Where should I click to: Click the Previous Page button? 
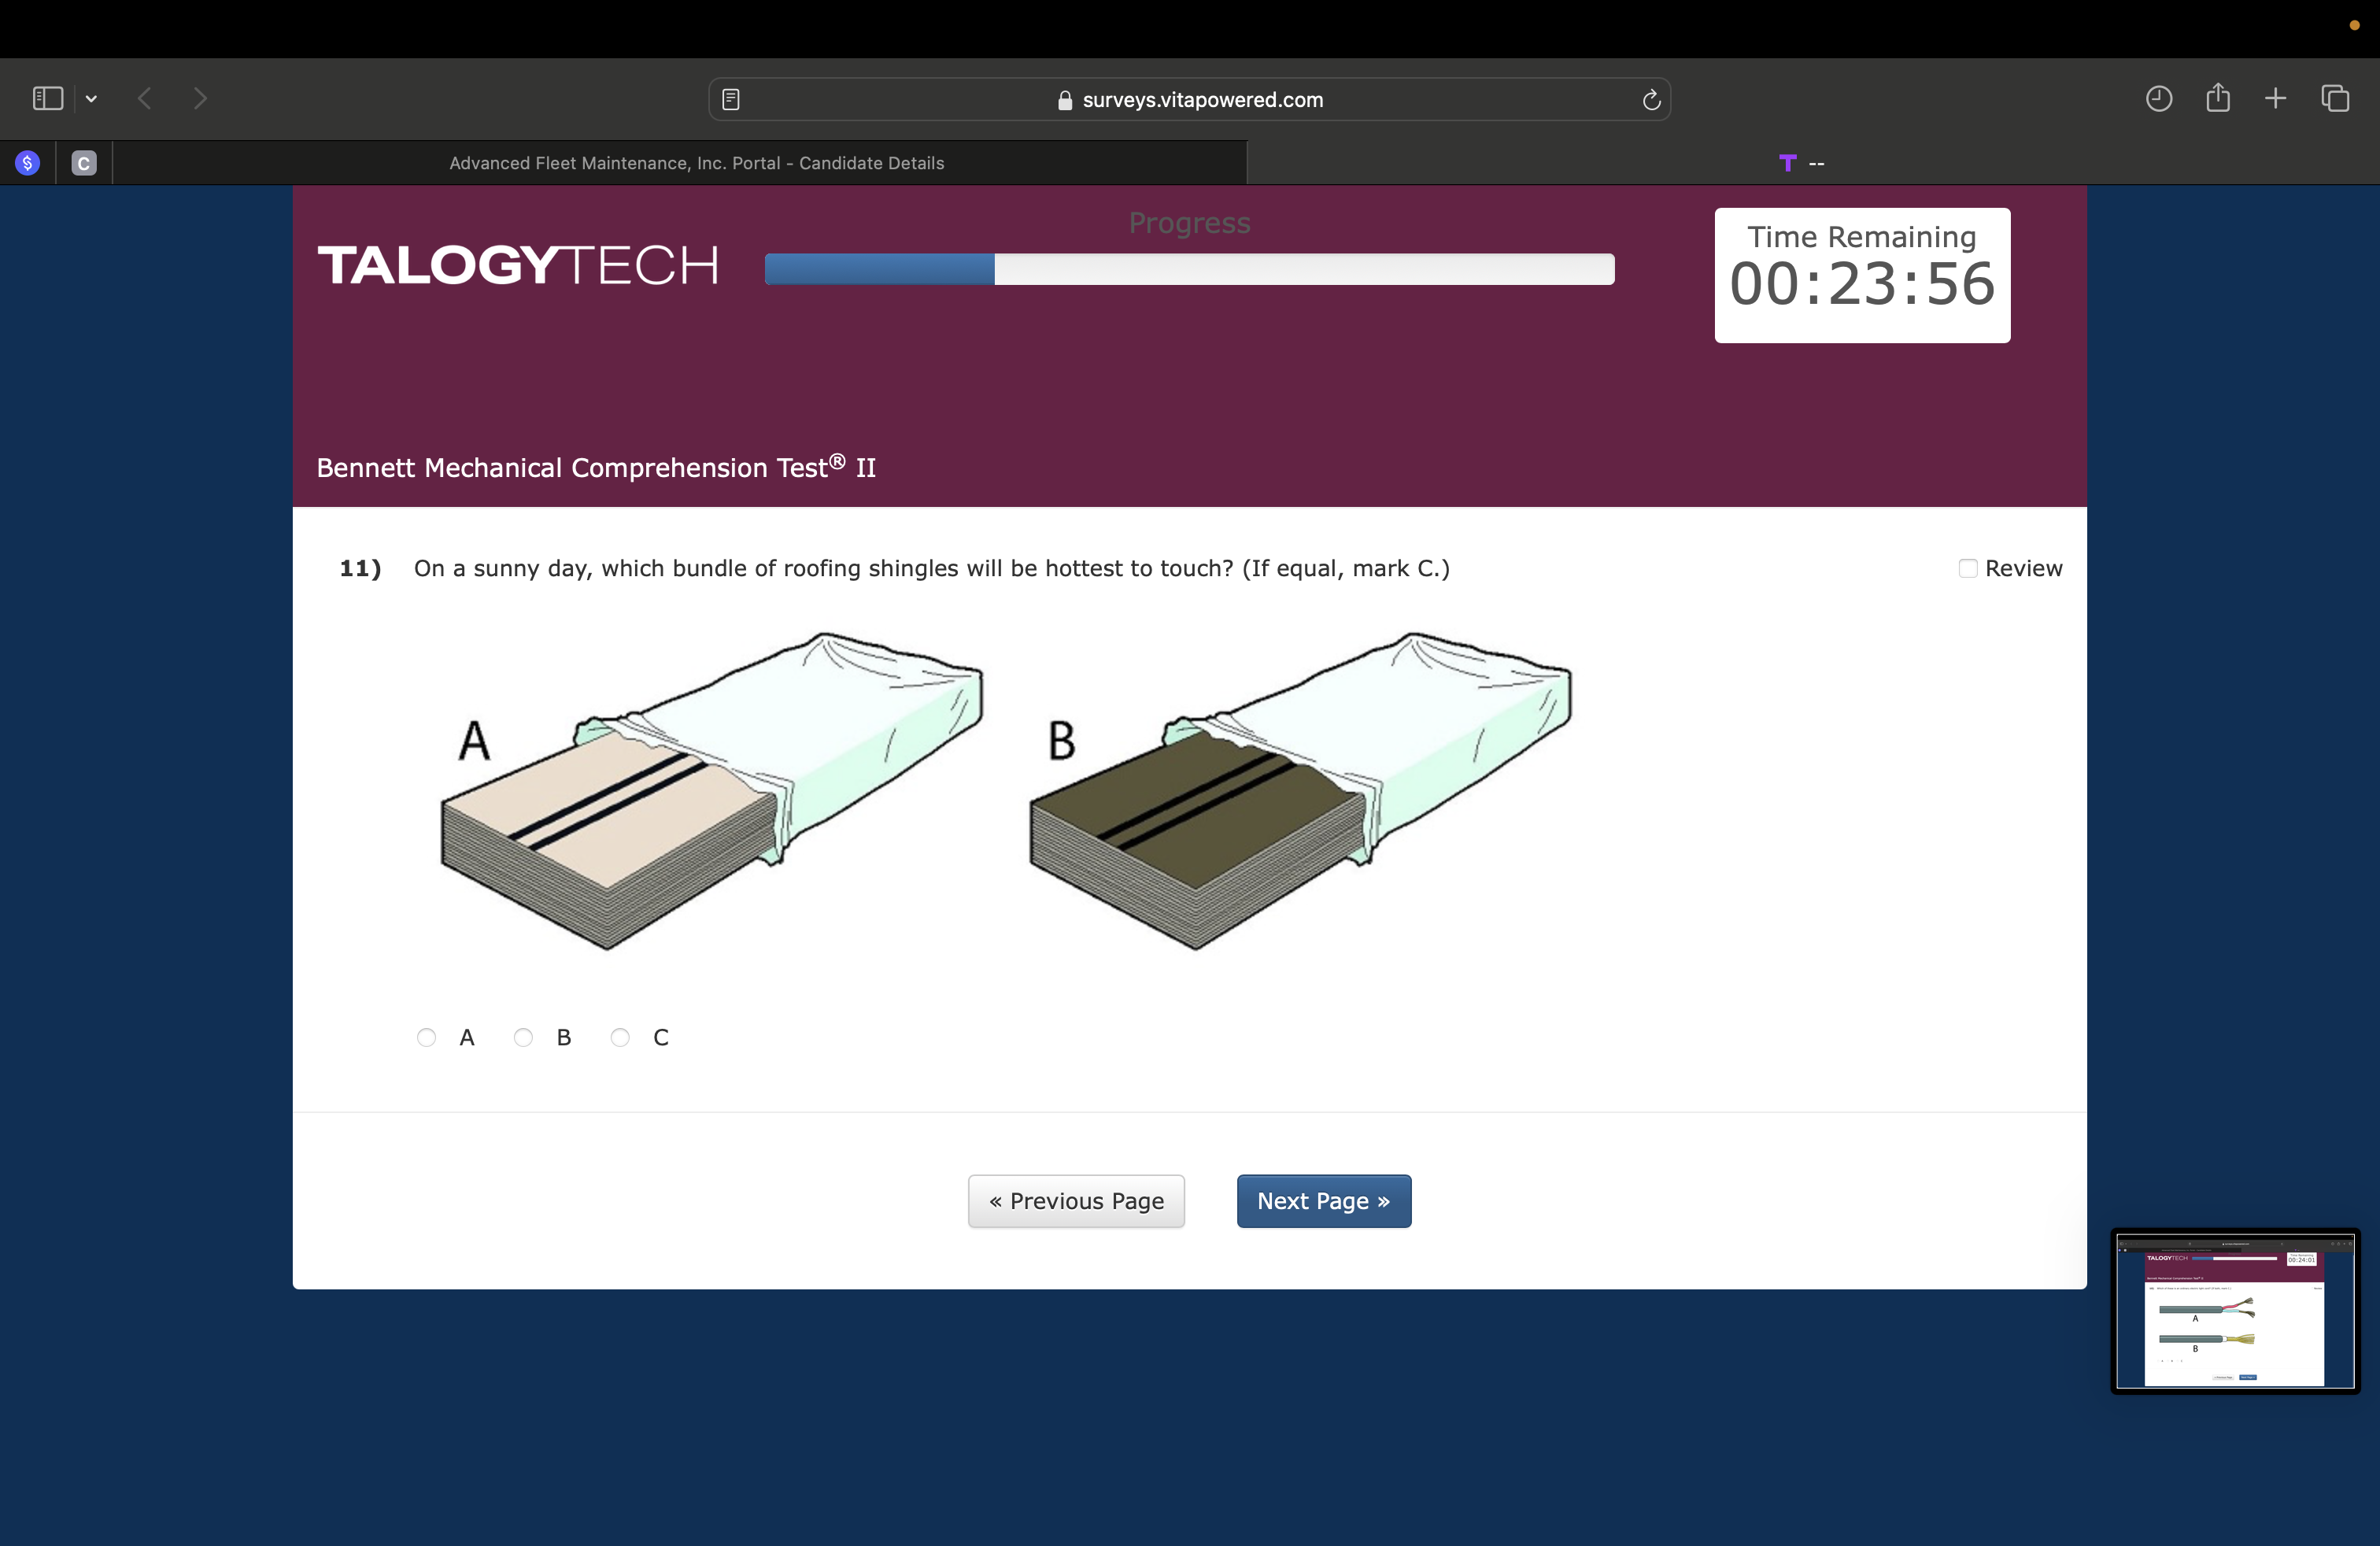(1076, 1200)
